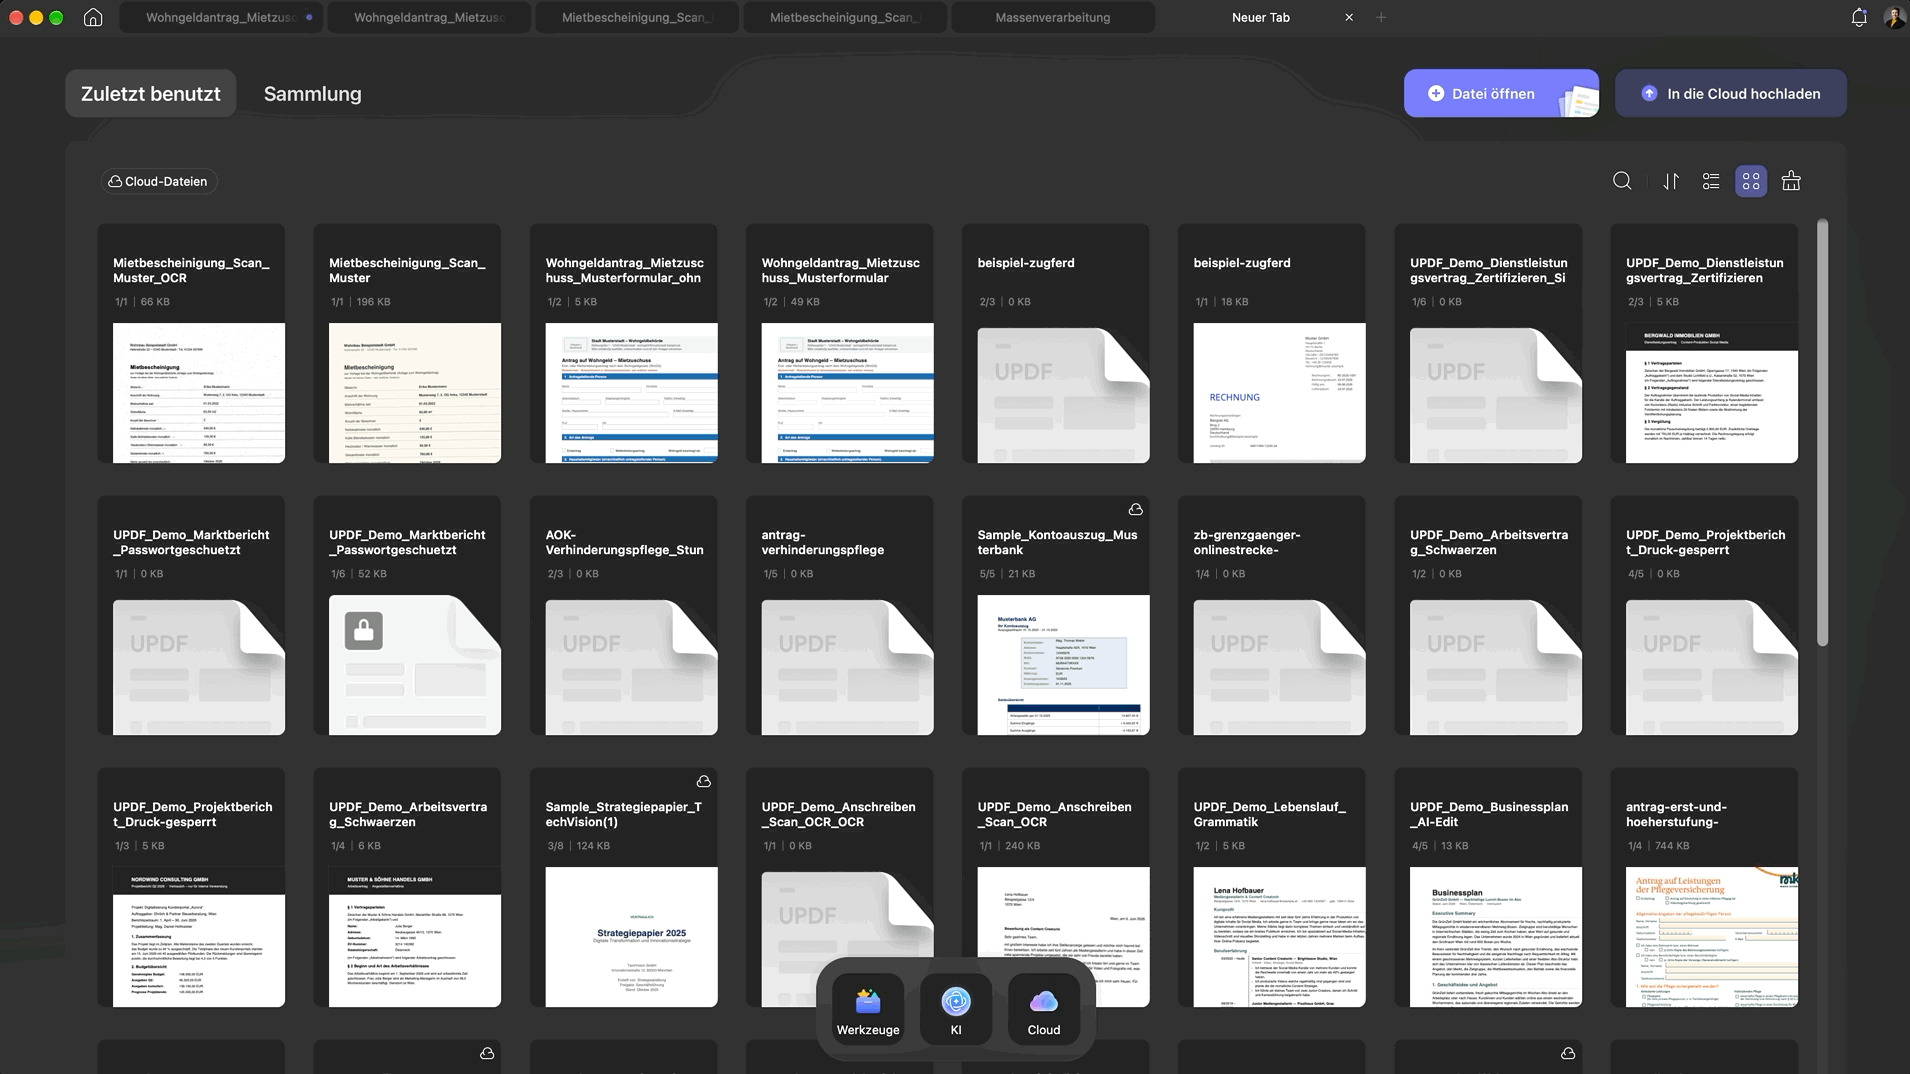Screen dimensions: 1910x1074
Task: Add a new tab with plus icon
Action: 1381,17
